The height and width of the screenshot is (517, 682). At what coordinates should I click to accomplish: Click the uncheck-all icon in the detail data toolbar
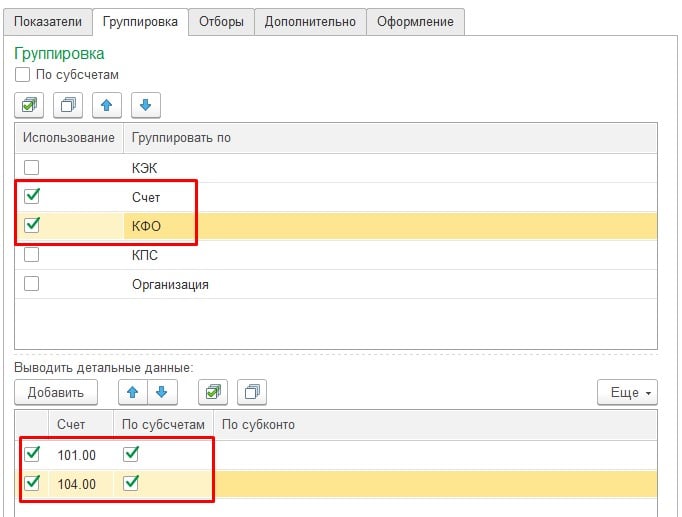coord(252,392)
